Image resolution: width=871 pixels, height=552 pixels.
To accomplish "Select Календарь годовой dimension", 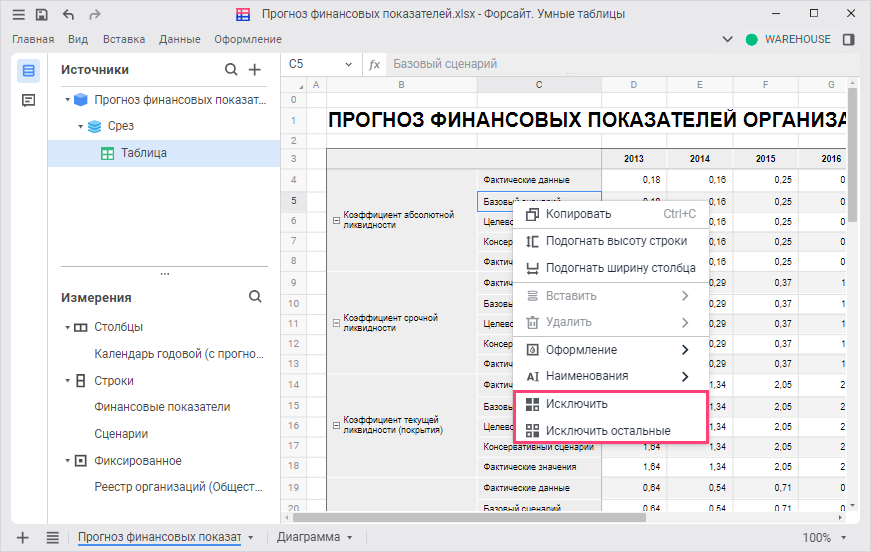I will (179, 354).
